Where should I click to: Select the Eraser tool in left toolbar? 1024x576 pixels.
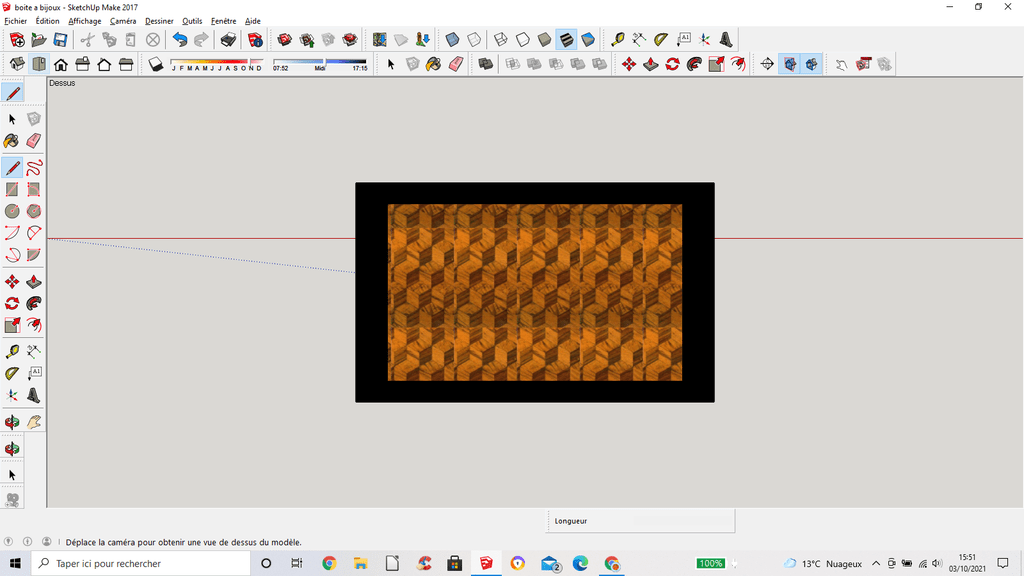[34, 141]
